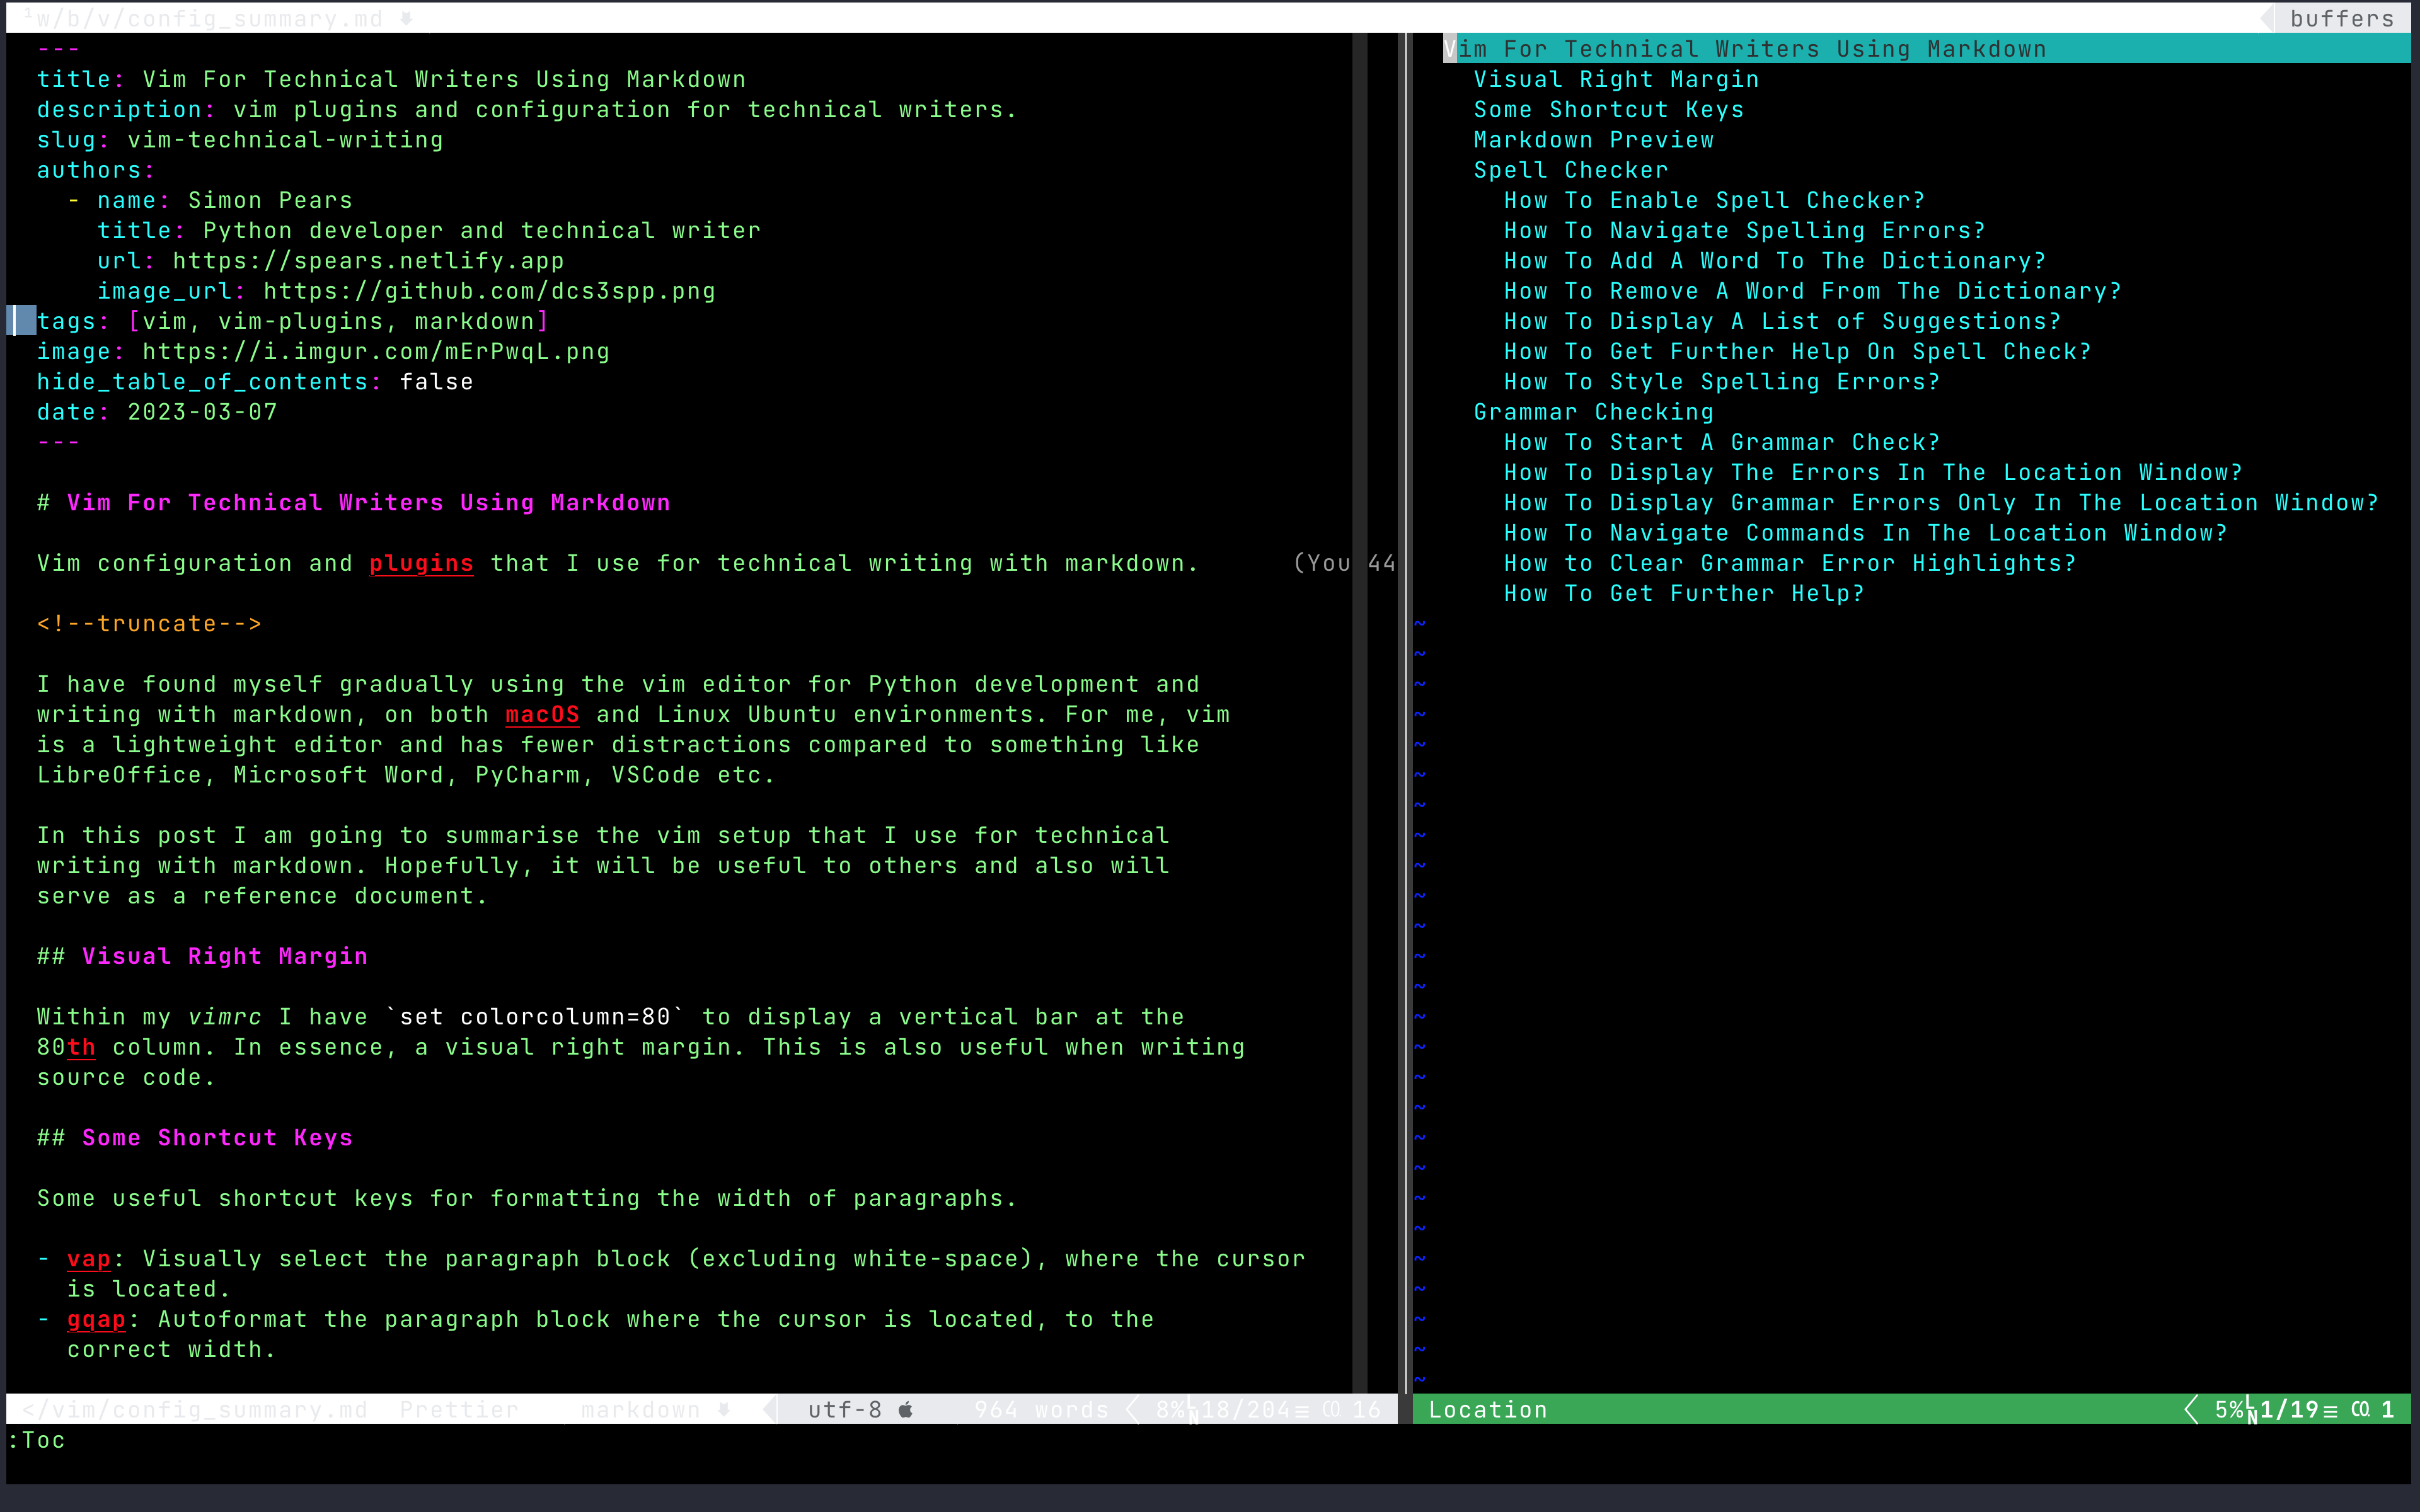Select 'How To Enable Spell Checker?' in the Toc

click(1713, 200)
